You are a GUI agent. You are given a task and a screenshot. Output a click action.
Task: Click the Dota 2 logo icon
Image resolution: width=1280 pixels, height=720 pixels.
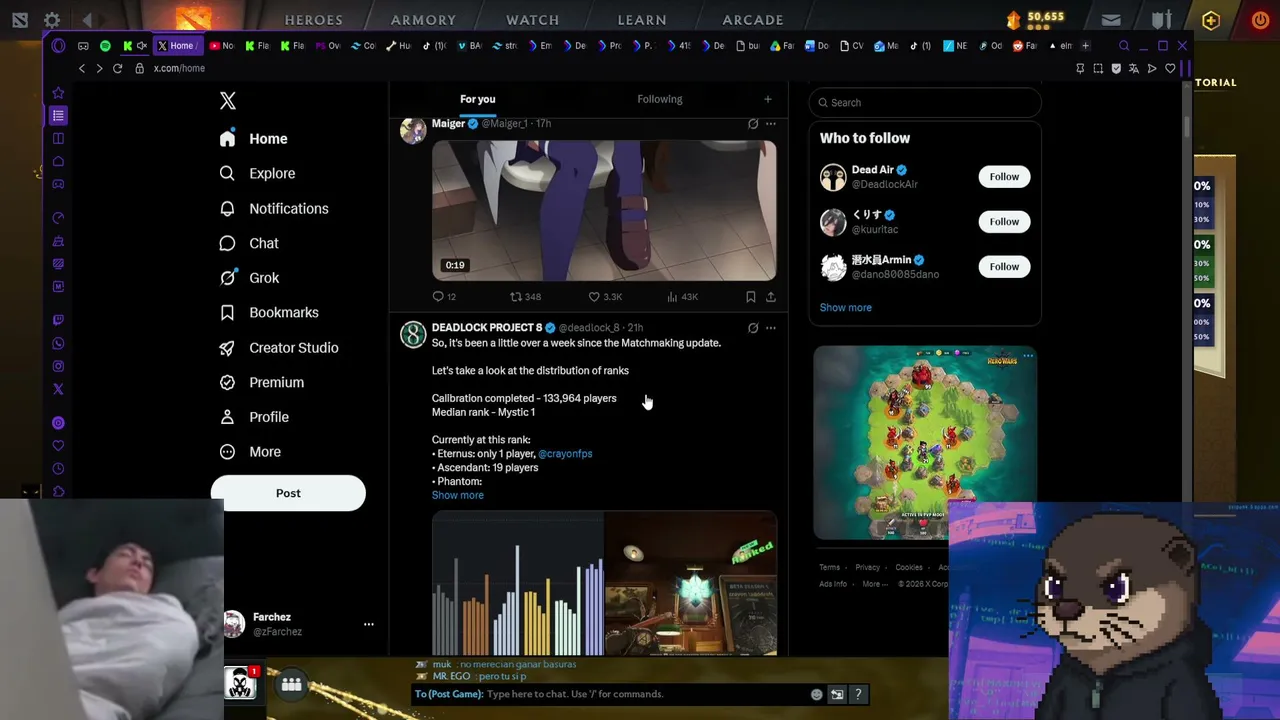tap(20, 19)
